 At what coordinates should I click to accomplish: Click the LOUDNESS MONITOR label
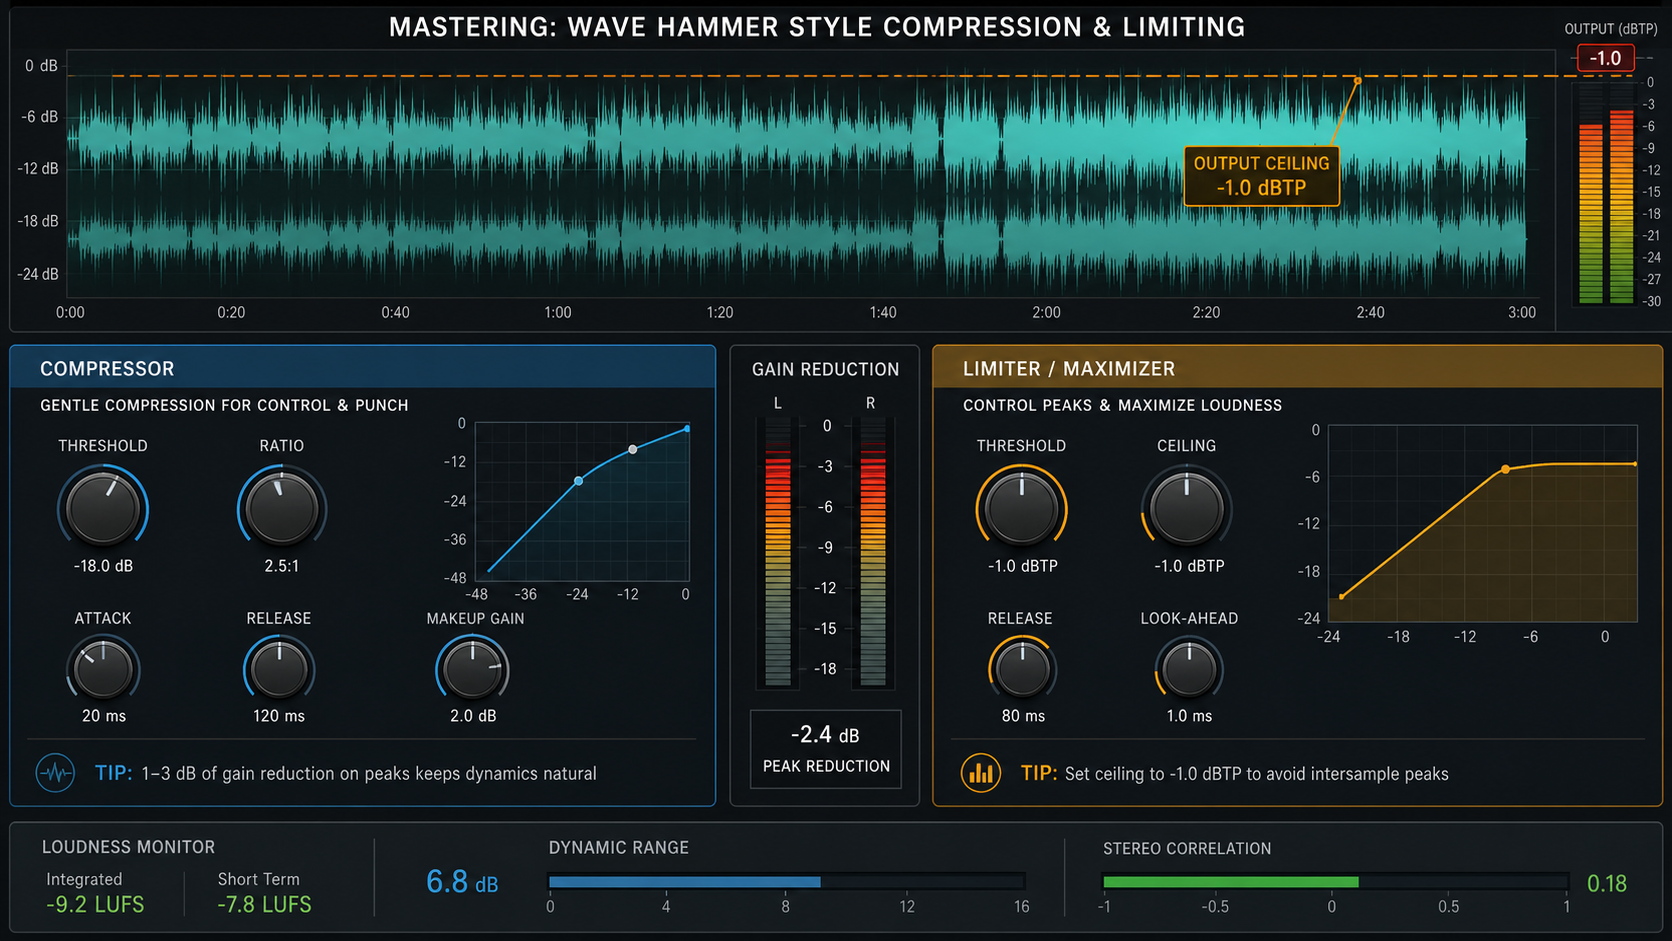point(128,847)
